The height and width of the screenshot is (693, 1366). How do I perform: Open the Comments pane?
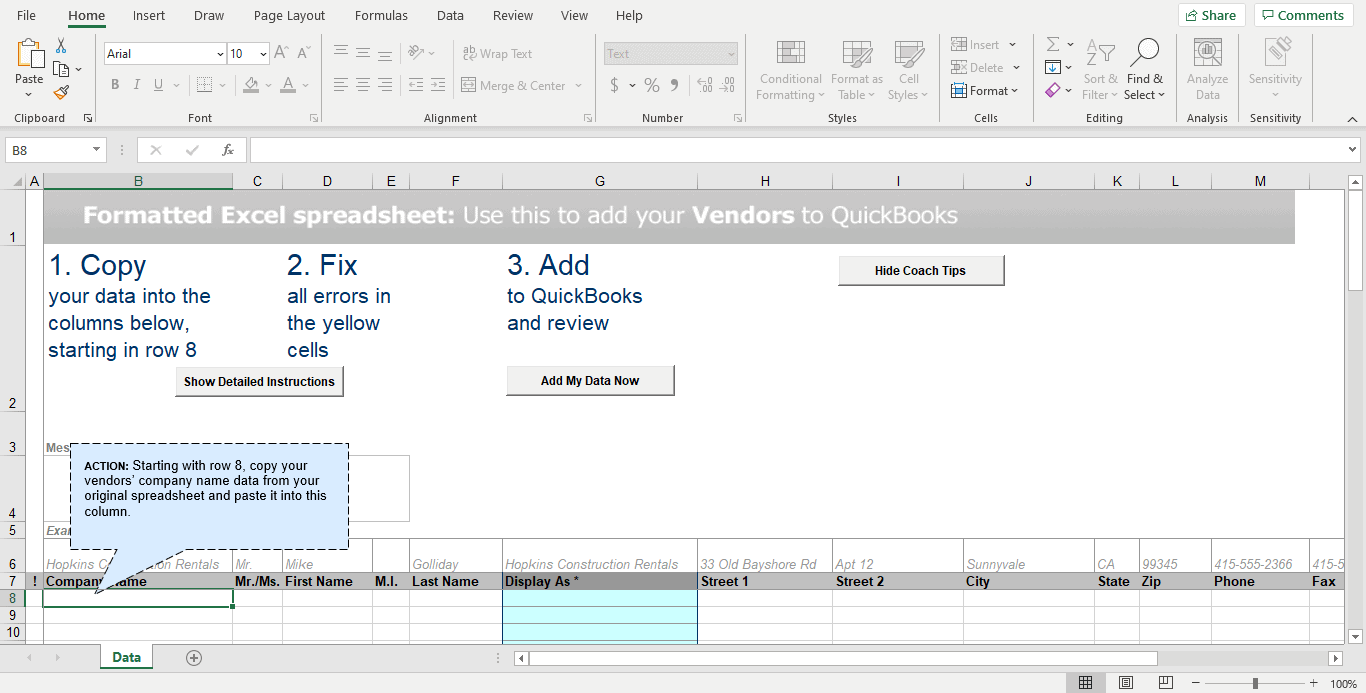tap(1304, 15)
